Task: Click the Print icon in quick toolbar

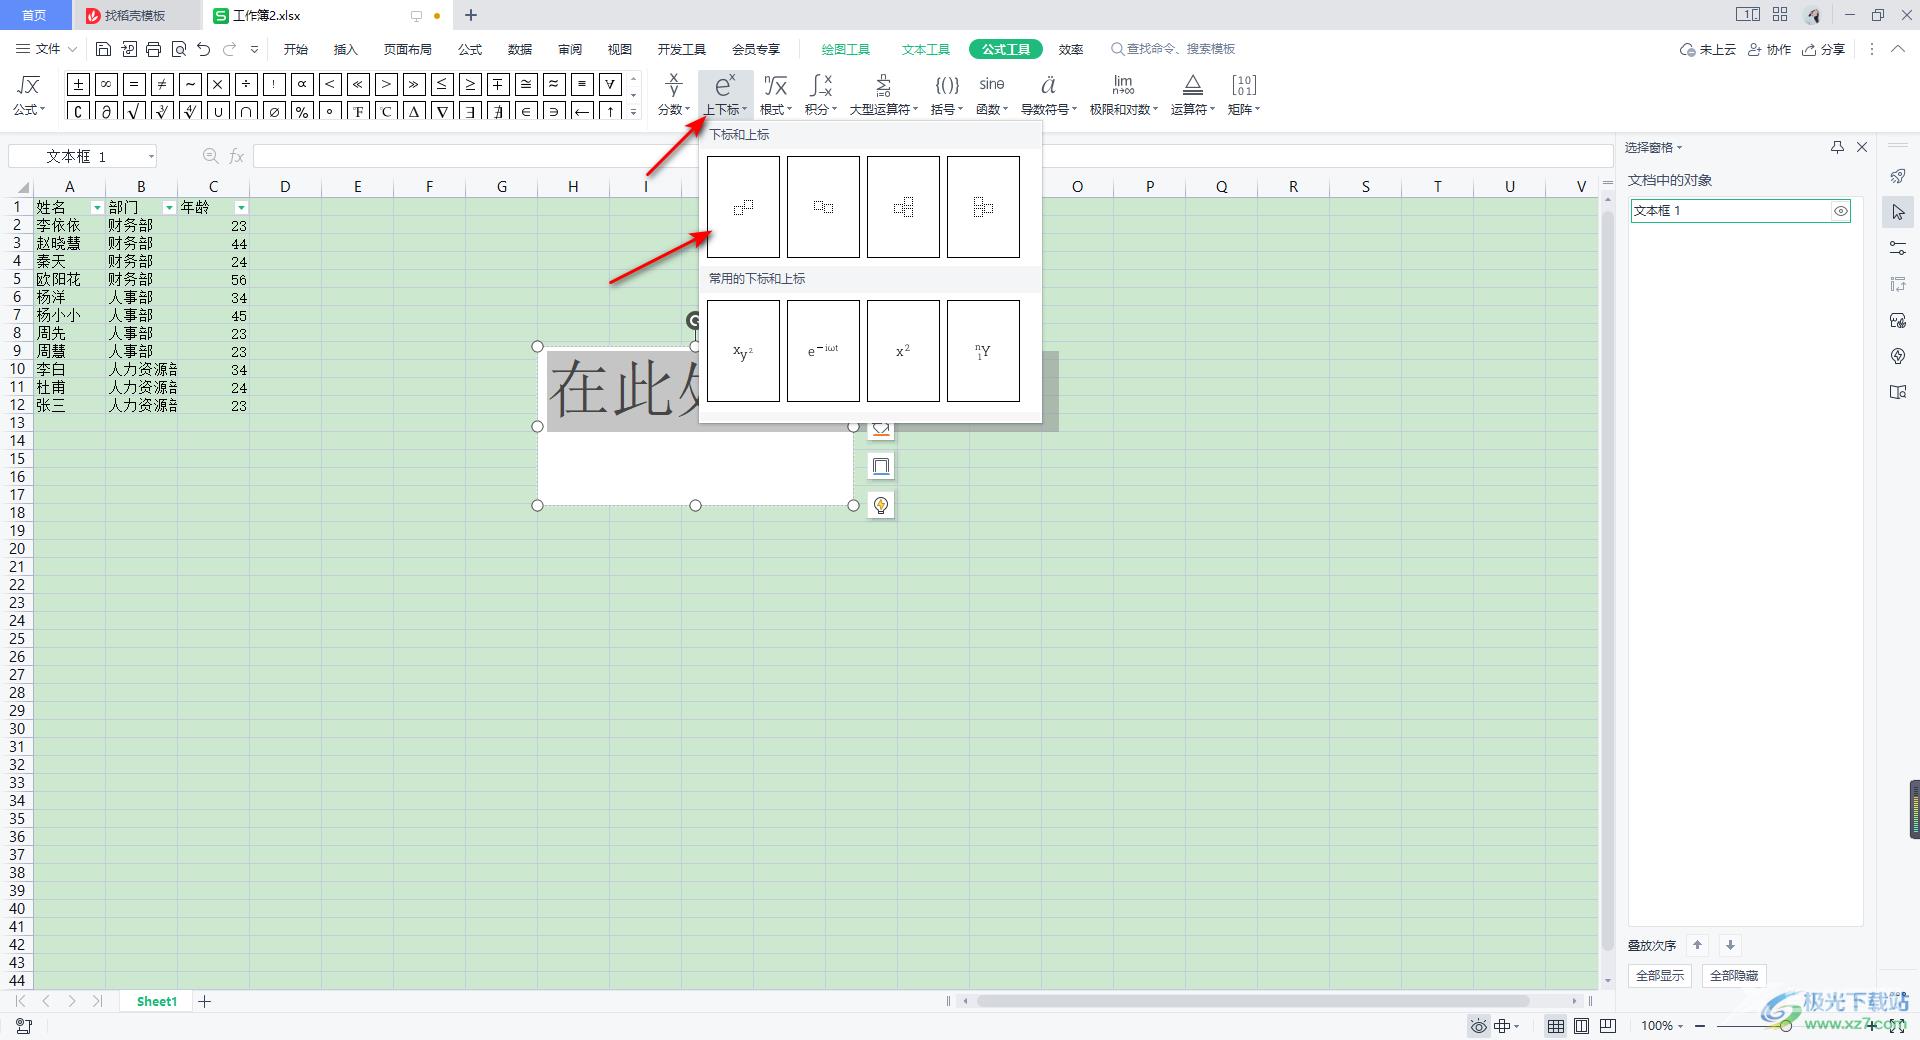Action: coord(153,49)
